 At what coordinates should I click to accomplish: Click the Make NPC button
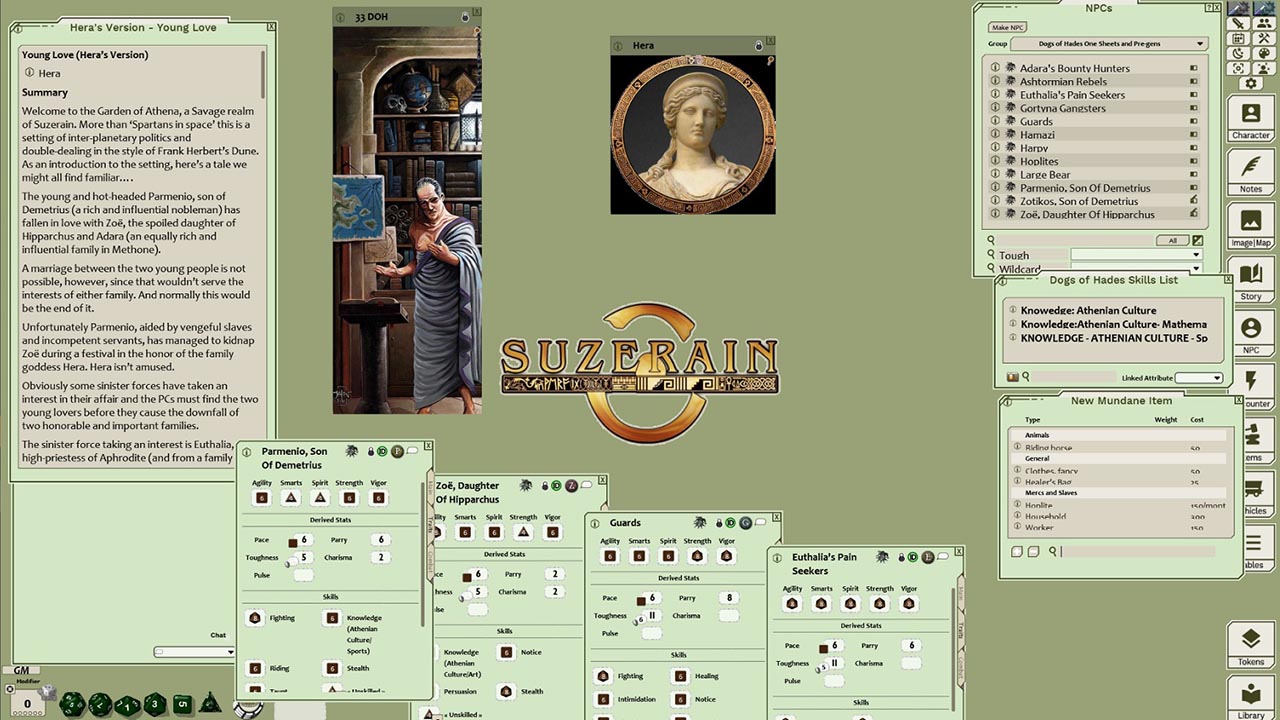(x=1007, y=27)
